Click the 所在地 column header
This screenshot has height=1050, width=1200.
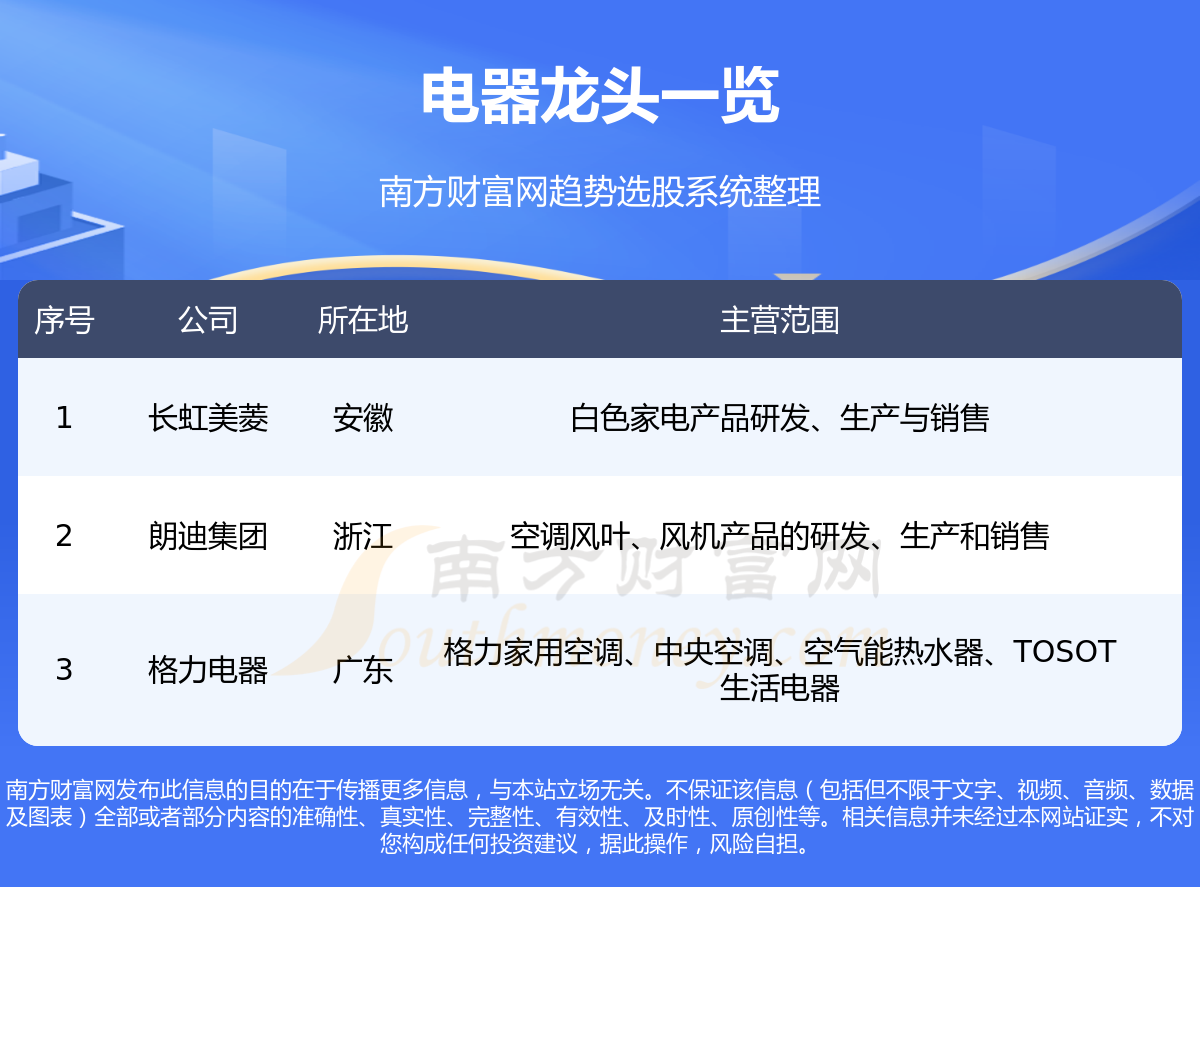[x=363, y=320]
